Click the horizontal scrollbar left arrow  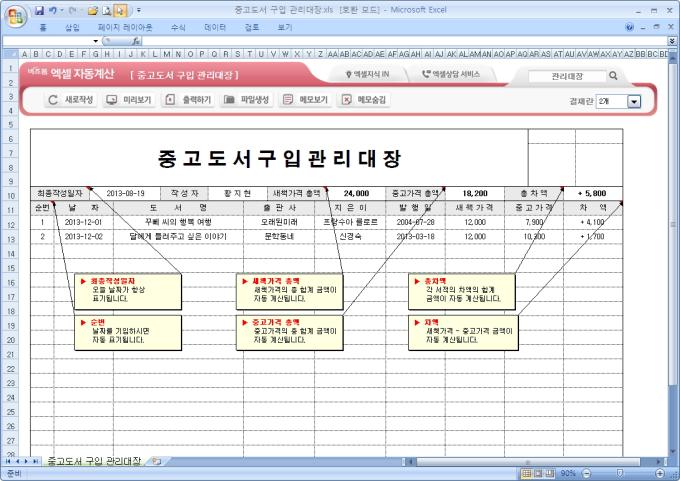[409, 462]
